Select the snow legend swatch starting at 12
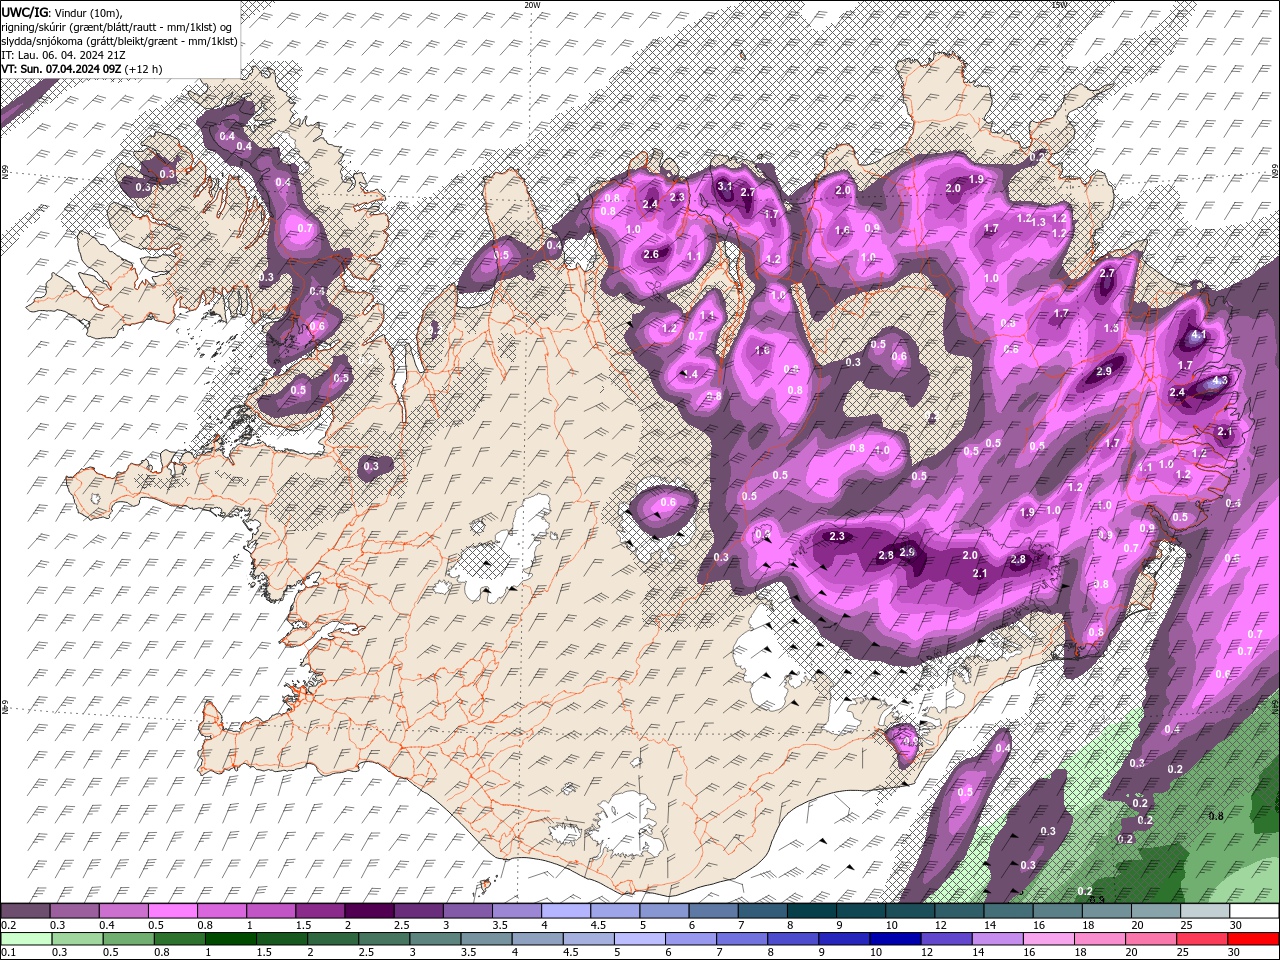 coord(959,911)
